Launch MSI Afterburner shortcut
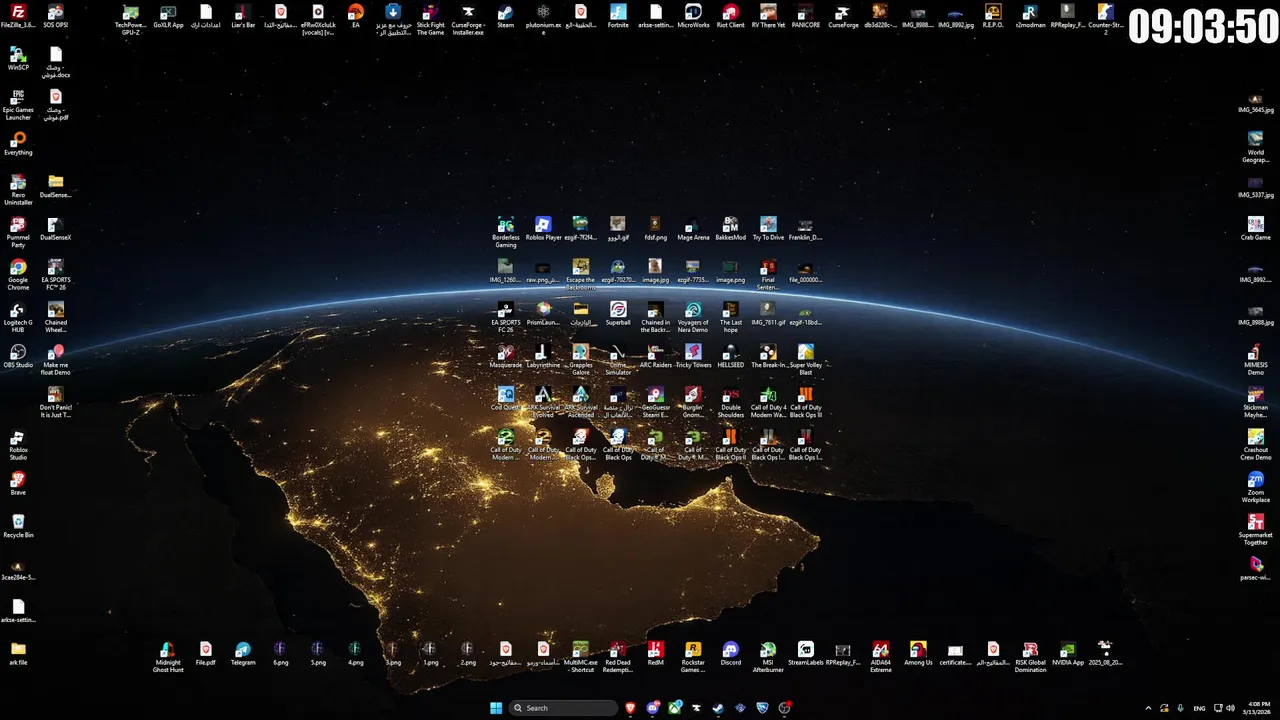The image size is (1280, 720). (768, 657)
